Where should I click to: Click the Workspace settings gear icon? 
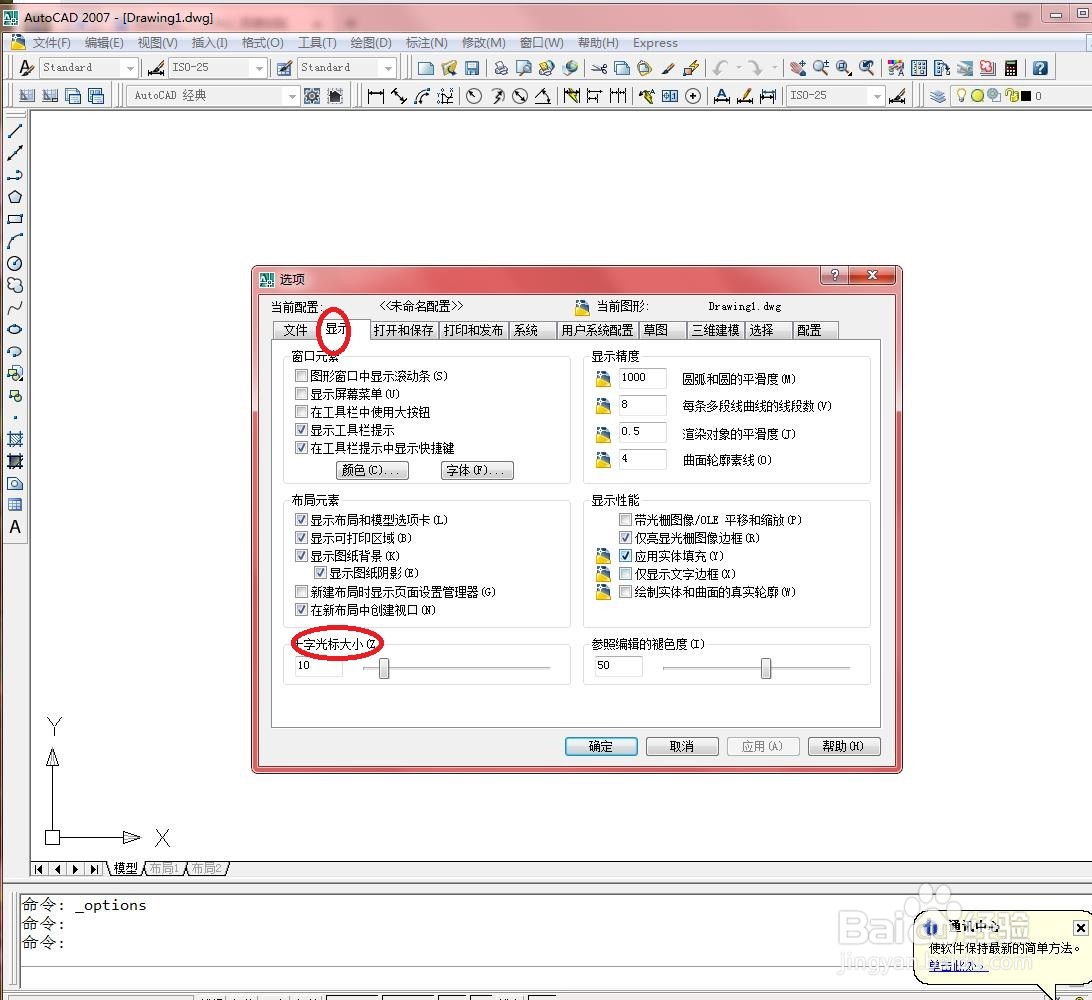312,95
